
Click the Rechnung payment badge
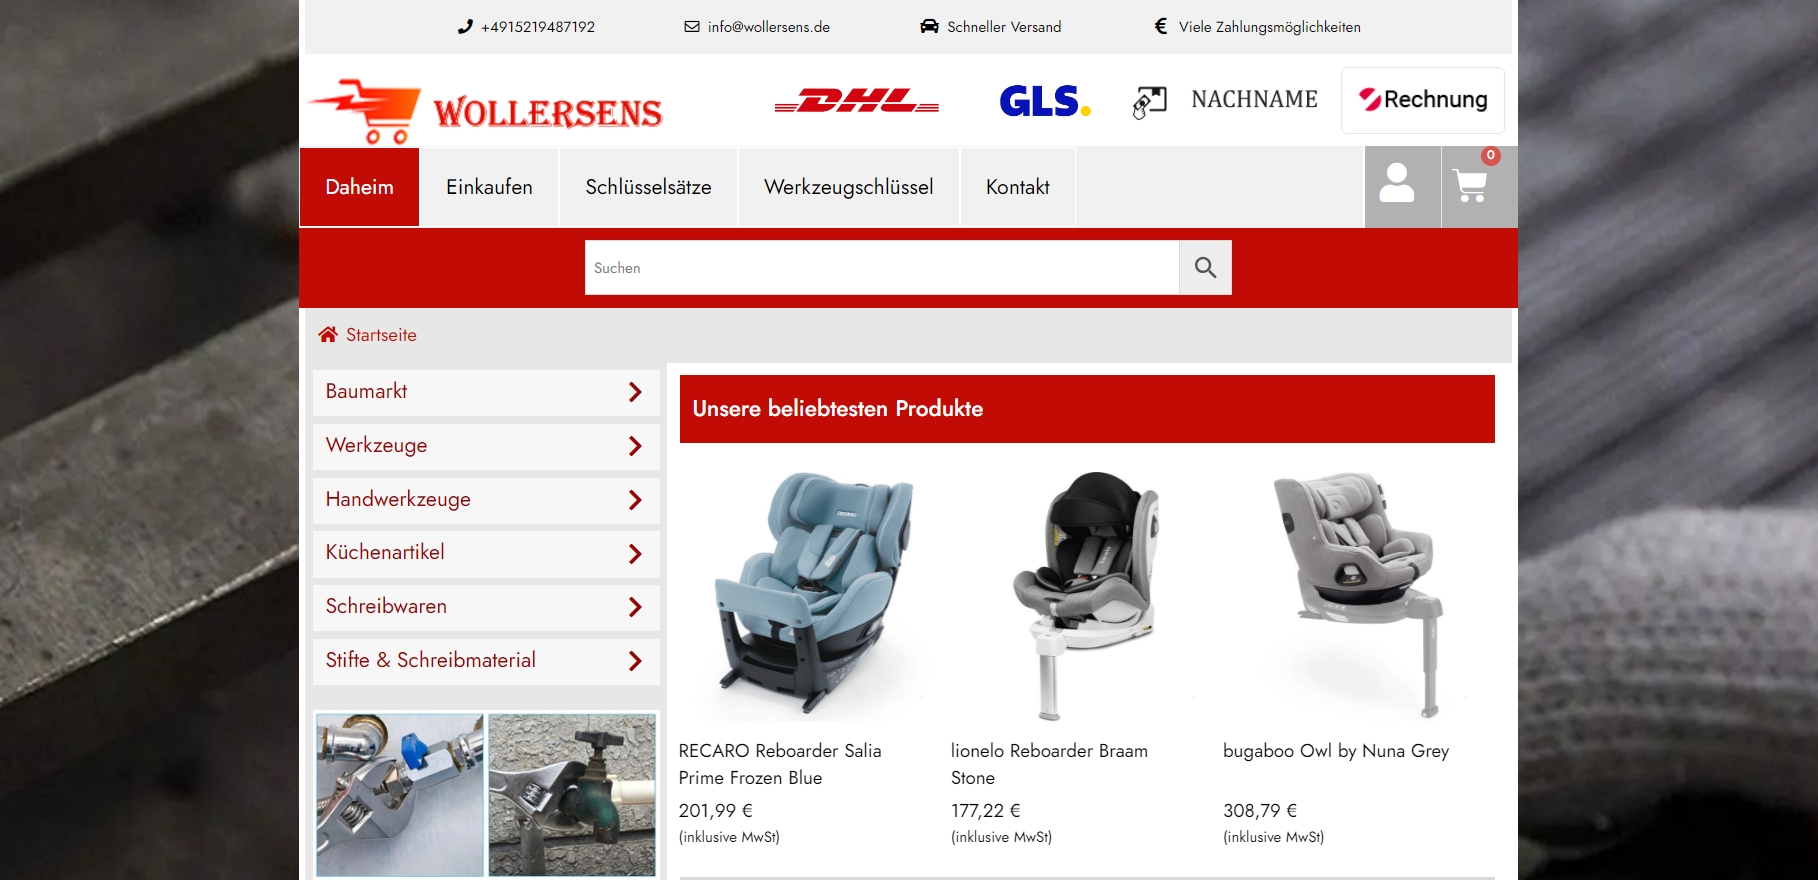(x=1422, y=100)
